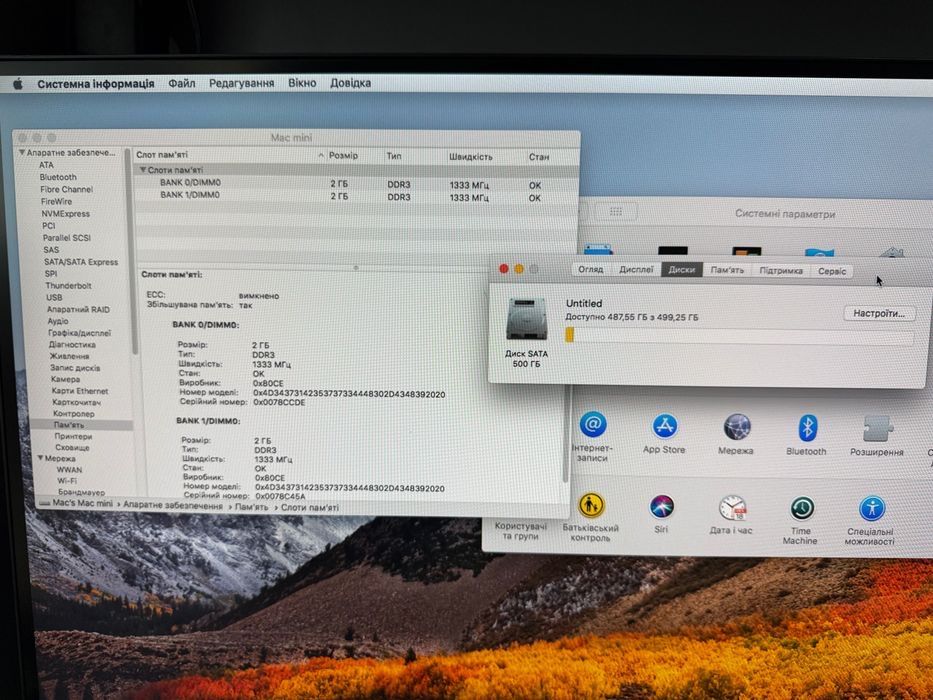Click the Настроїти... button
This screenshot has width=933, height=700.
(x=879, y=313)
